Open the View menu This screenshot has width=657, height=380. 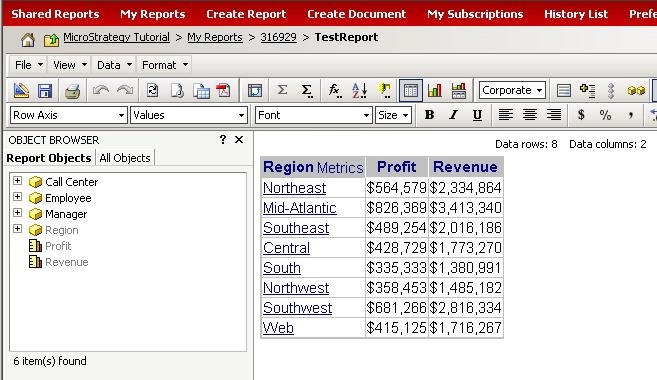coord(70,65)
